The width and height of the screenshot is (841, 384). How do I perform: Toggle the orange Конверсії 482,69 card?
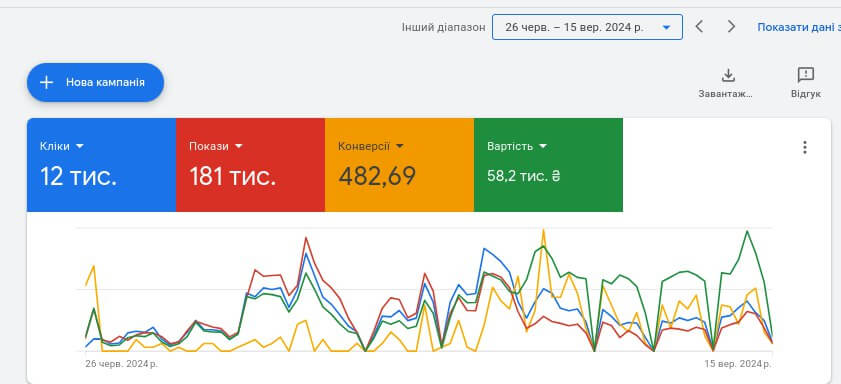click(x=400, y=165)
